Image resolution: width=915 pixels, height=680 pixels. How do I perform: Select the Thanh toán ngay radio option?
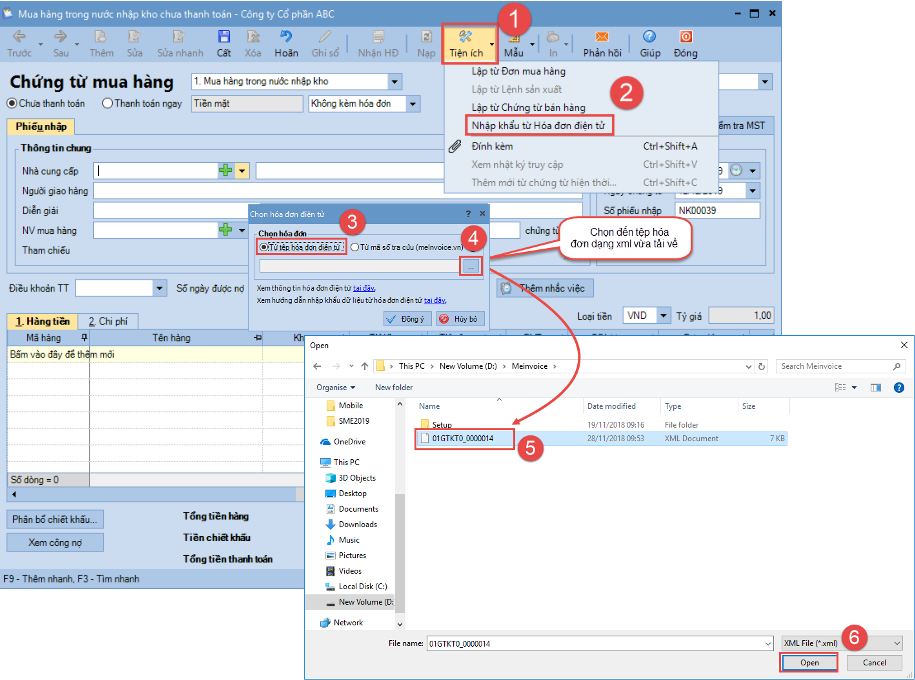(107, 103)
